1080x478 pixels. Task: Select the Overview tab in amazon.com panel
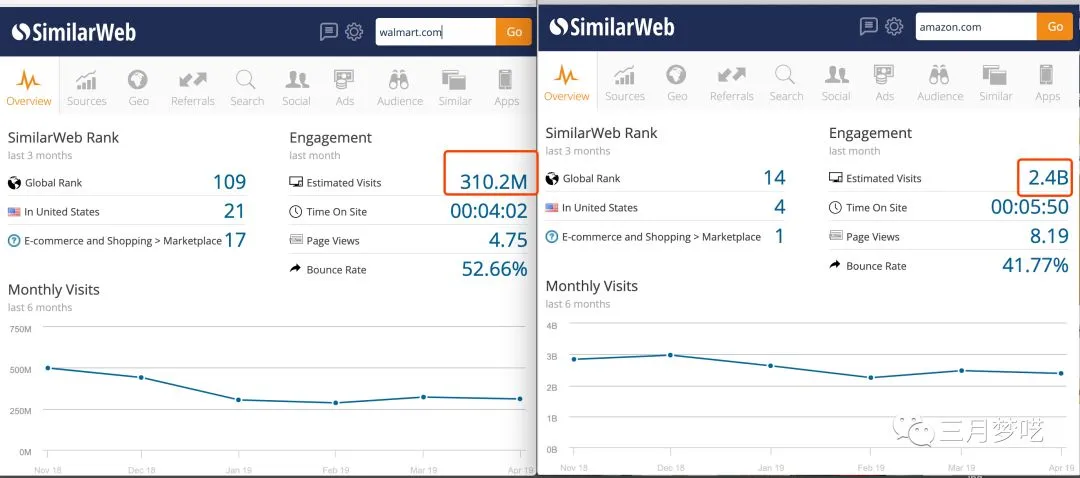click(566, 83)
